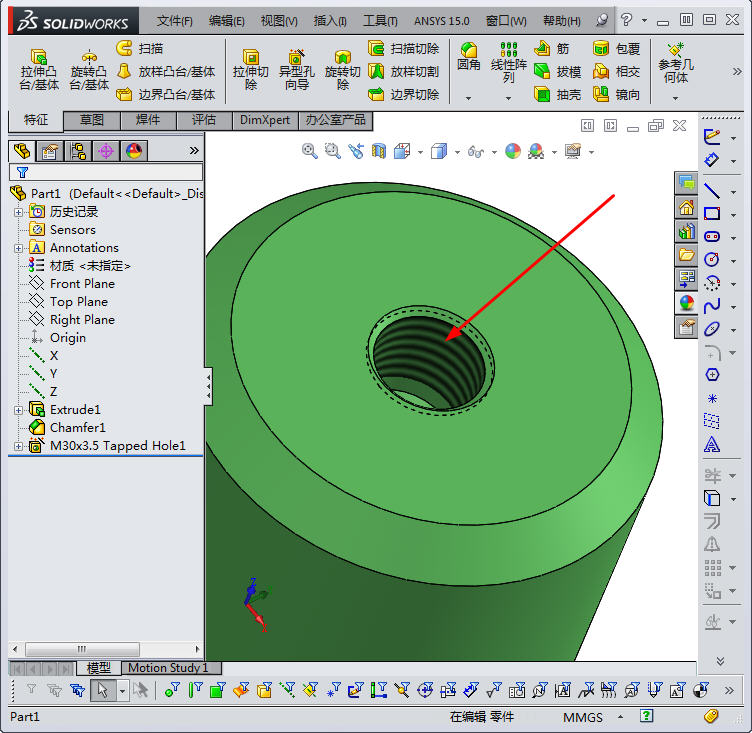Click the 镜向 (Mirror) button
Image resolution: width=752 pixels, height=733 pixels.
pyautogui.click(x=616, y=94)
